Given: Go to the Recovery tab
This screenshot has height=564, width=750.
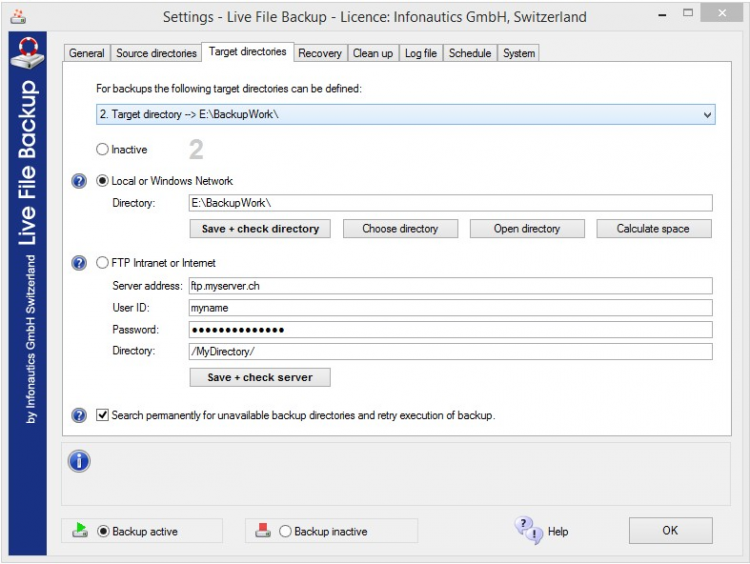Looking at the screenshot, I should click(320, 53).
